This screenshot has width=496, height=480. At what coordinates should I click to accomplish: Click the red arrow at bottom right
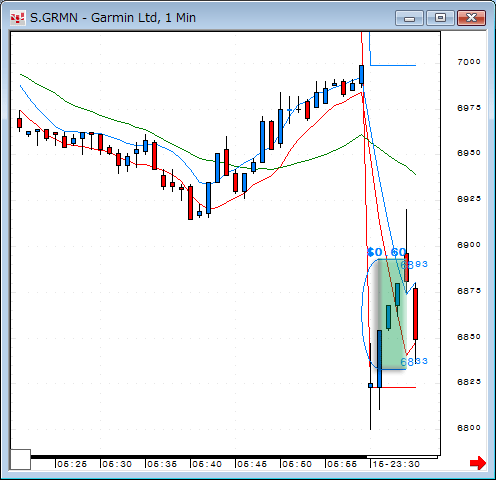(x=478, y=463)
